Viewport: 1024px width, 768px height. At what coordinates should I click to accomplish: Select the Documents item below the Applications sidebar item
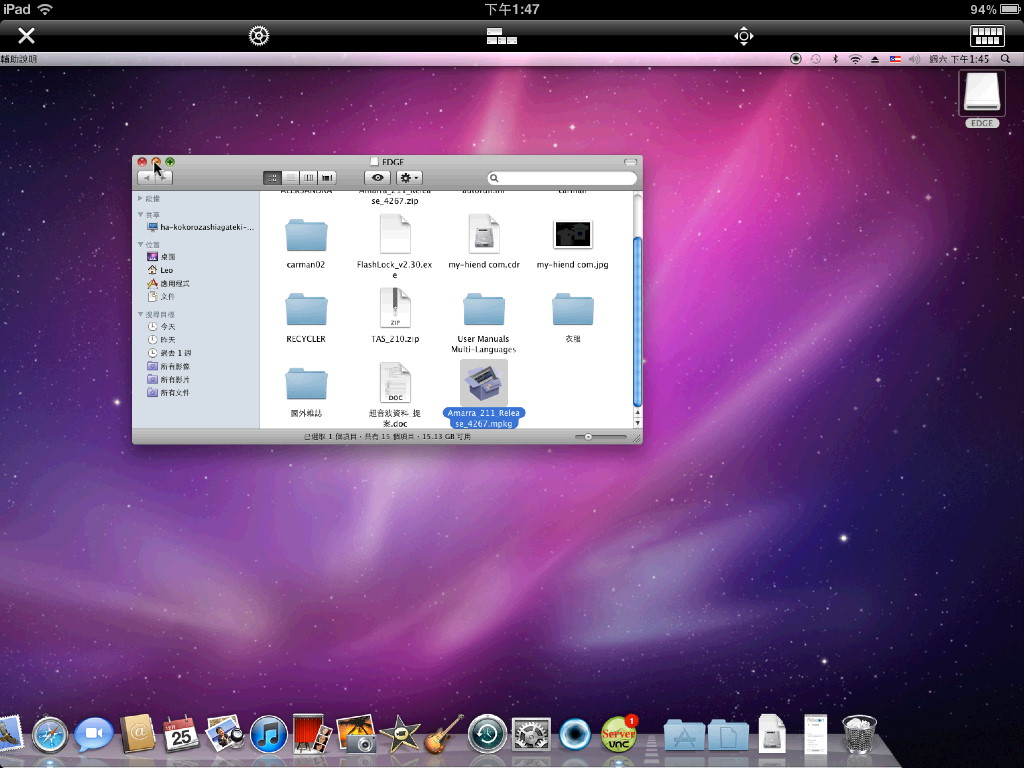(x=161, y=296)
